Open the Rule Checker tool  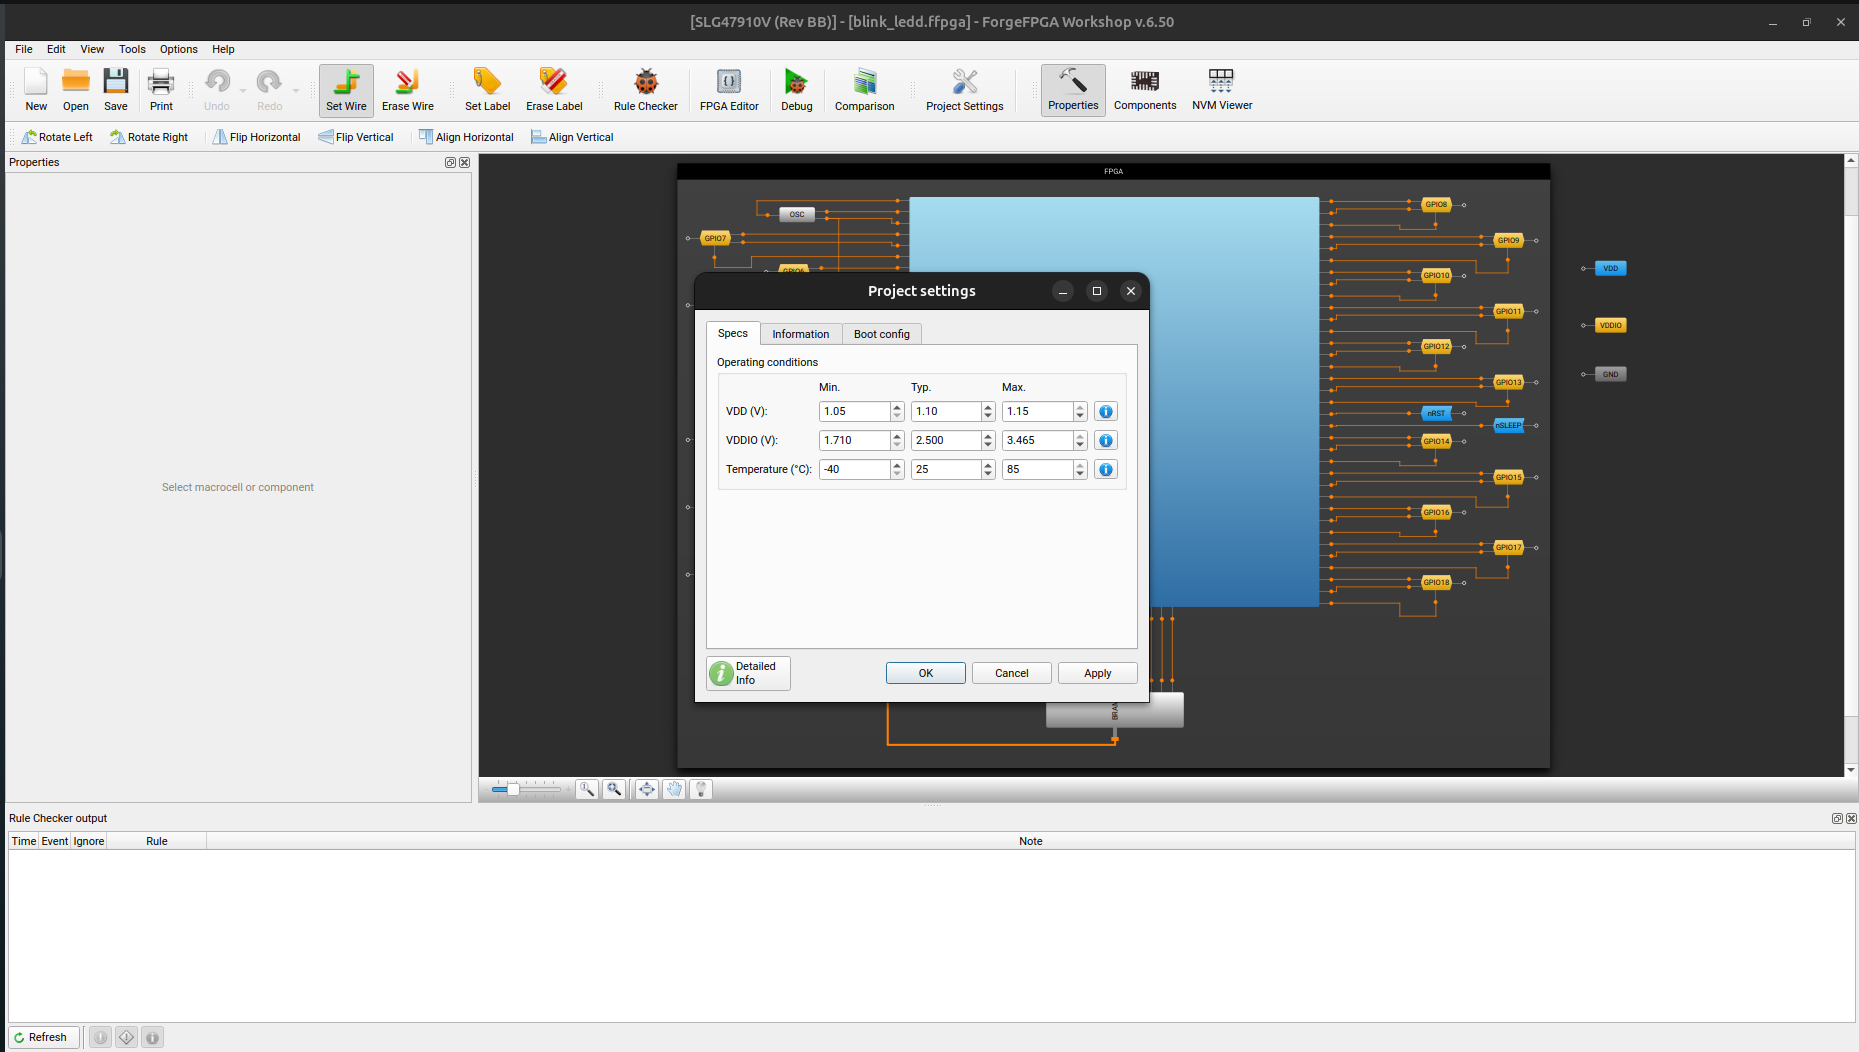point(645,90)
